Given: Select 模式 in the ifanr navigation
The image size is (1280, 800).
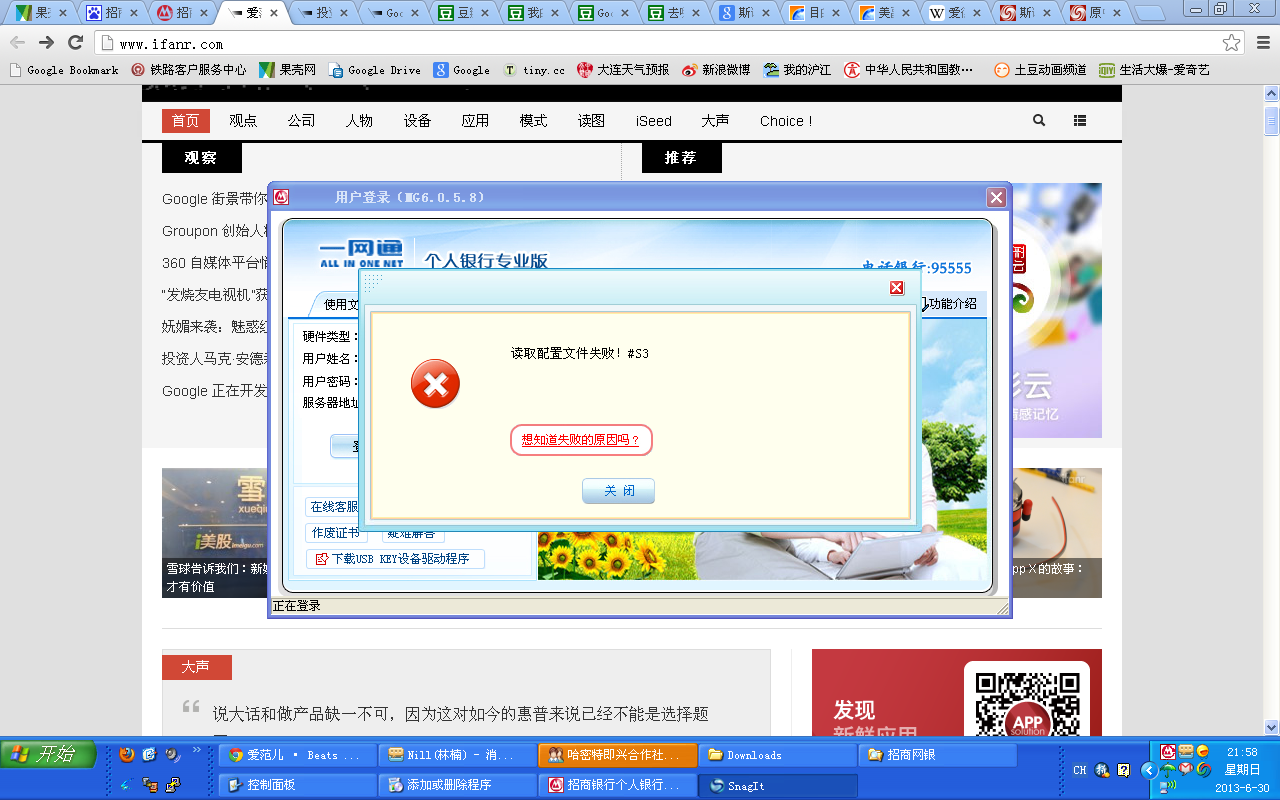Looking at the screenshot, I should 533,121.
